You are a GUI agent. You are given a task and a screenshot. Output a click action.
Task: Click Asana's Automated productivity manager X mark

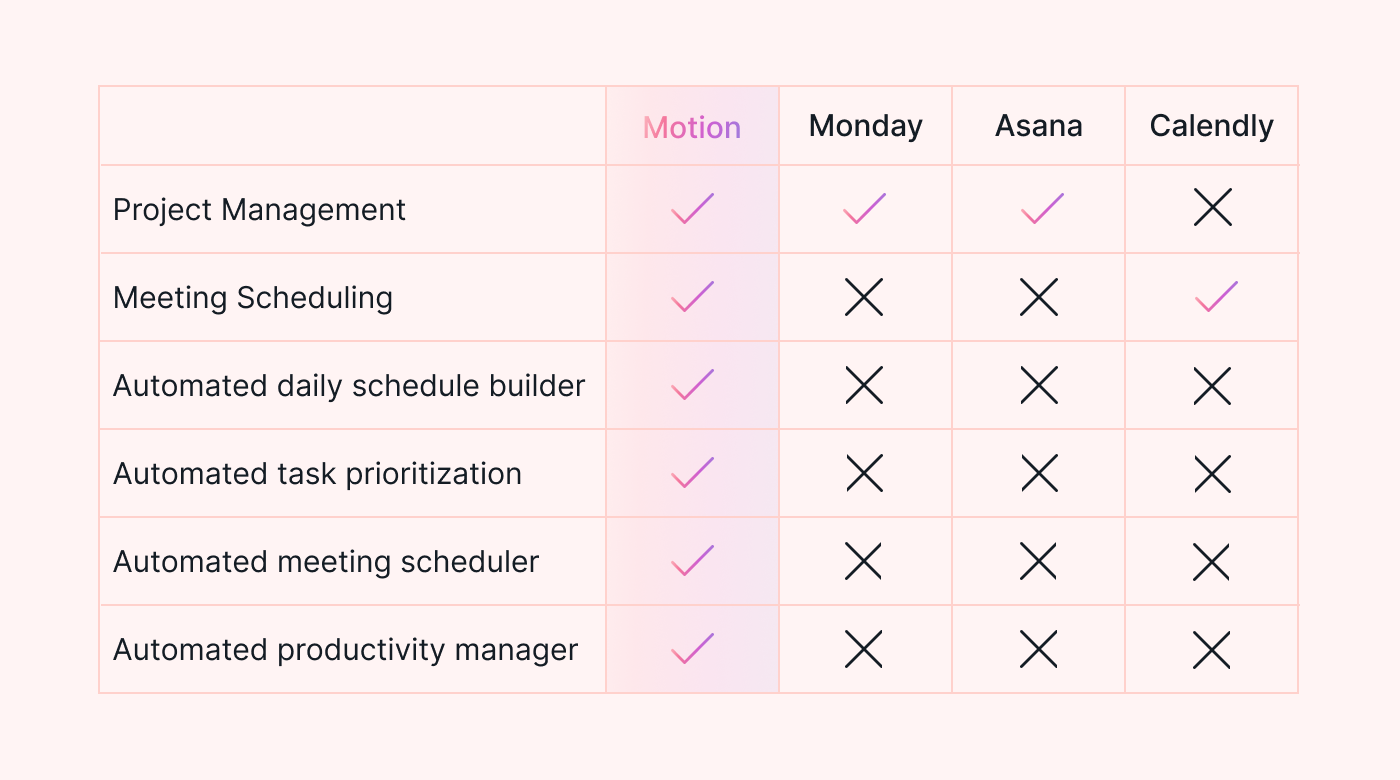tap(1039, 650)
